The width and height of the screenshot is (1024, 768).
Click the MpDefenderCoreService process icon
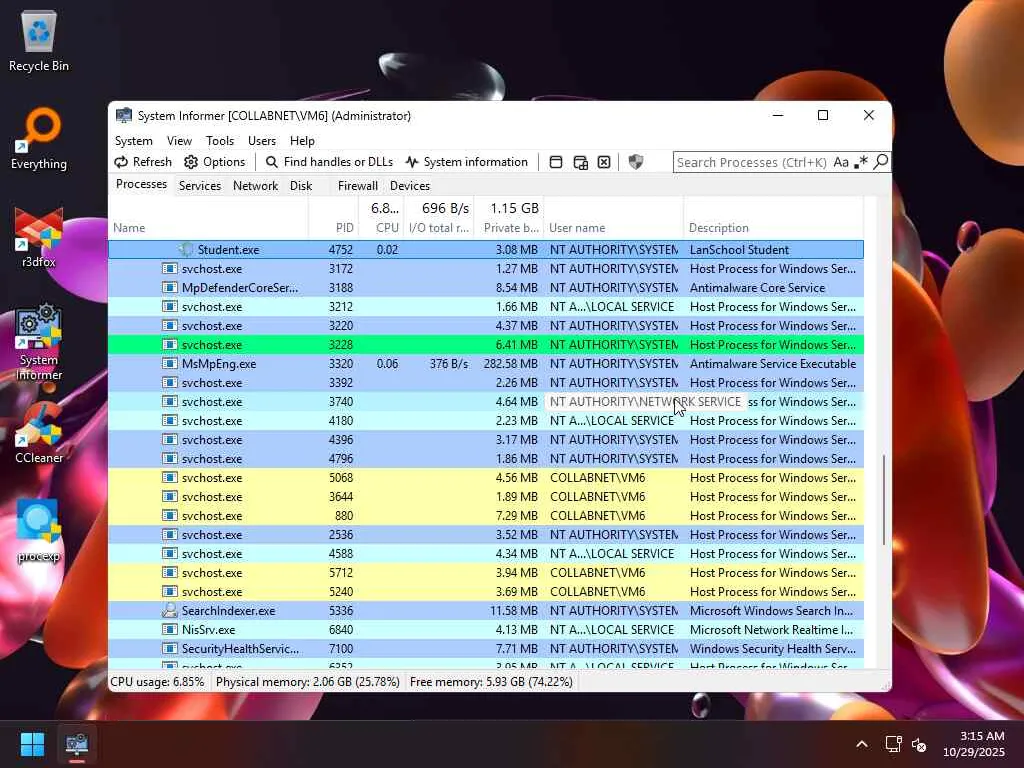coord(170,287)
